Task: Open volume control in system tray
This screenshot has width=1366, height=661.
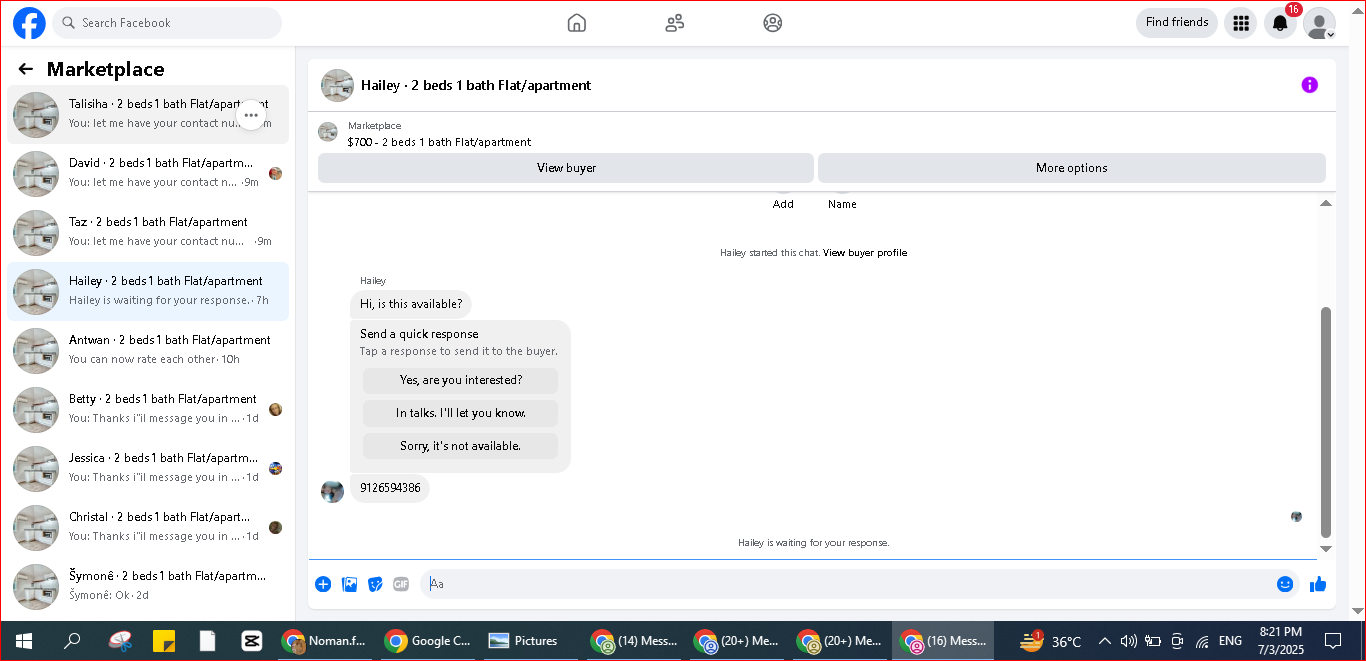Action: [1129, 641]
